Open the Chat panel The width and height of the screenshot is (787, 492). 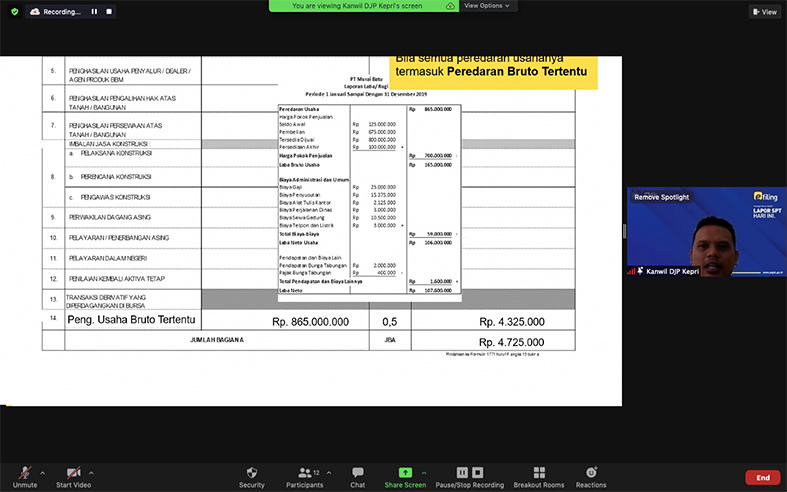tap(357, 477)
